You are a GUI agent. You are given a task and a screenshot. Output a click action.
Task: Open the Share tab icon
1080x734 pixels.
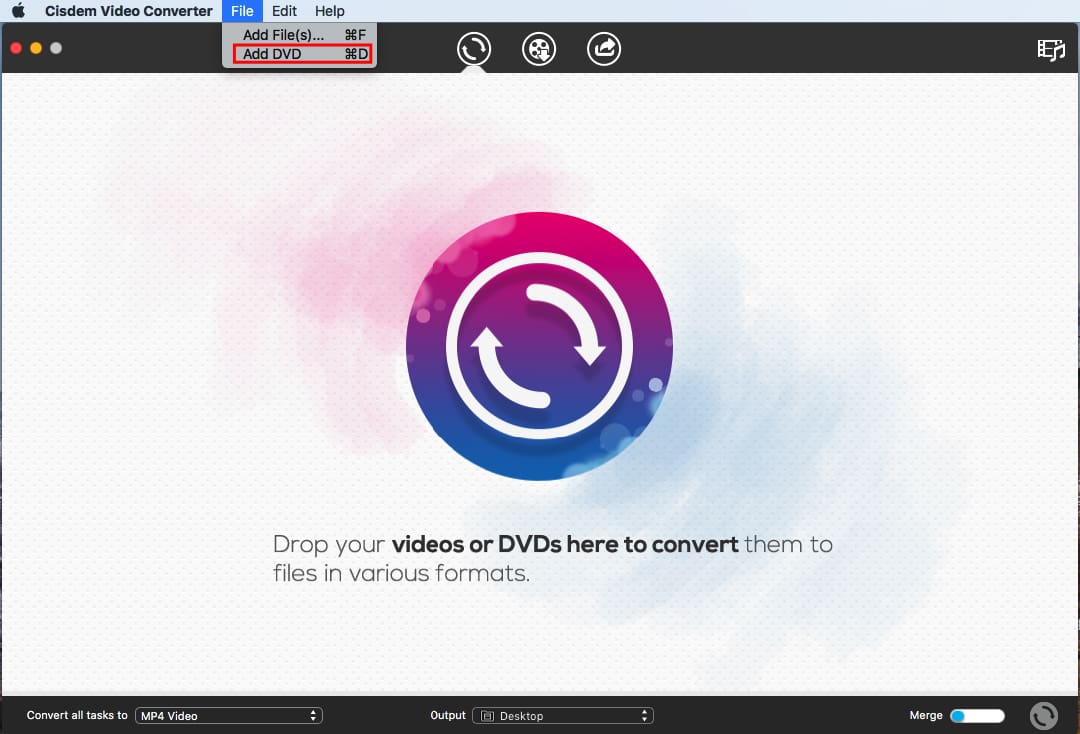604,49
